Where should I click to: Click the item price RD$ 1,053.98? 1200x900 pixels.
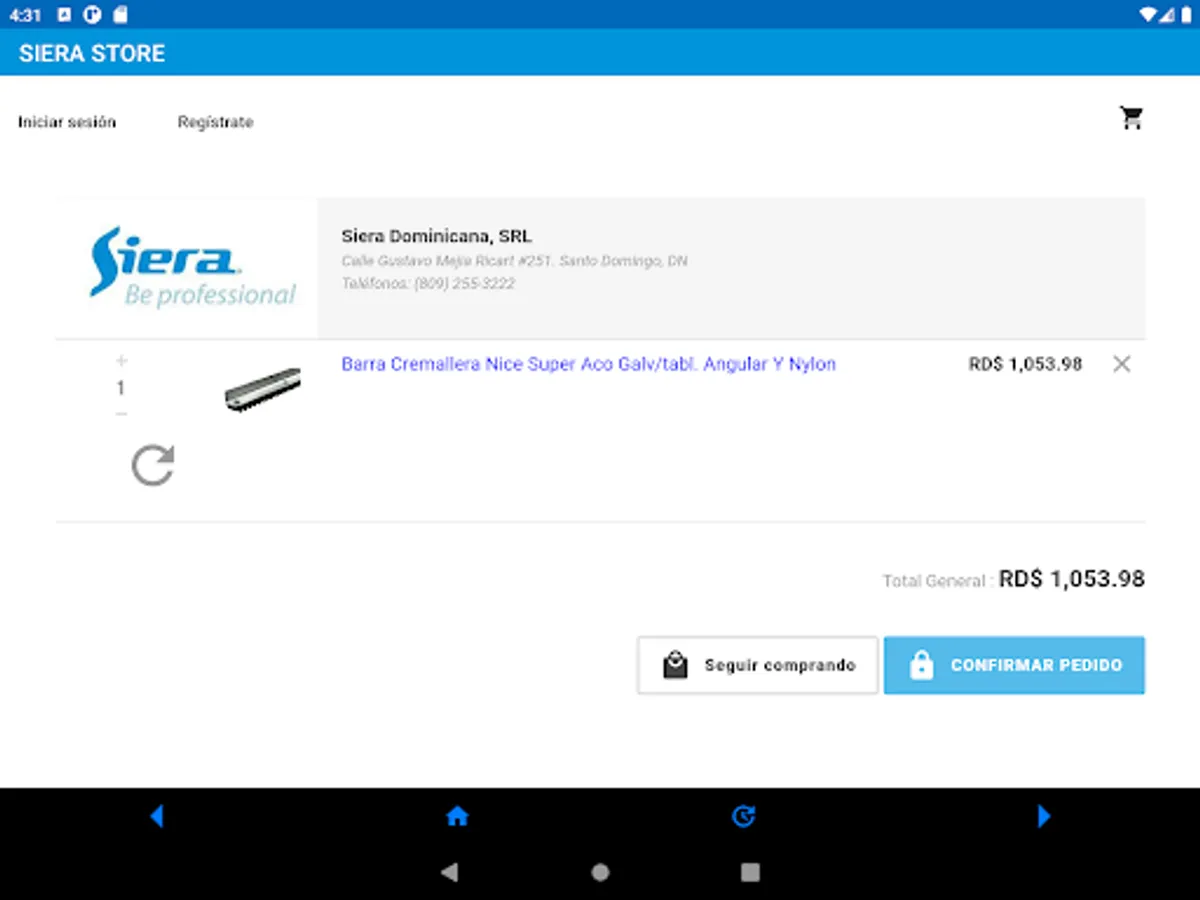pyautogui.click(x=1025, y=364)
